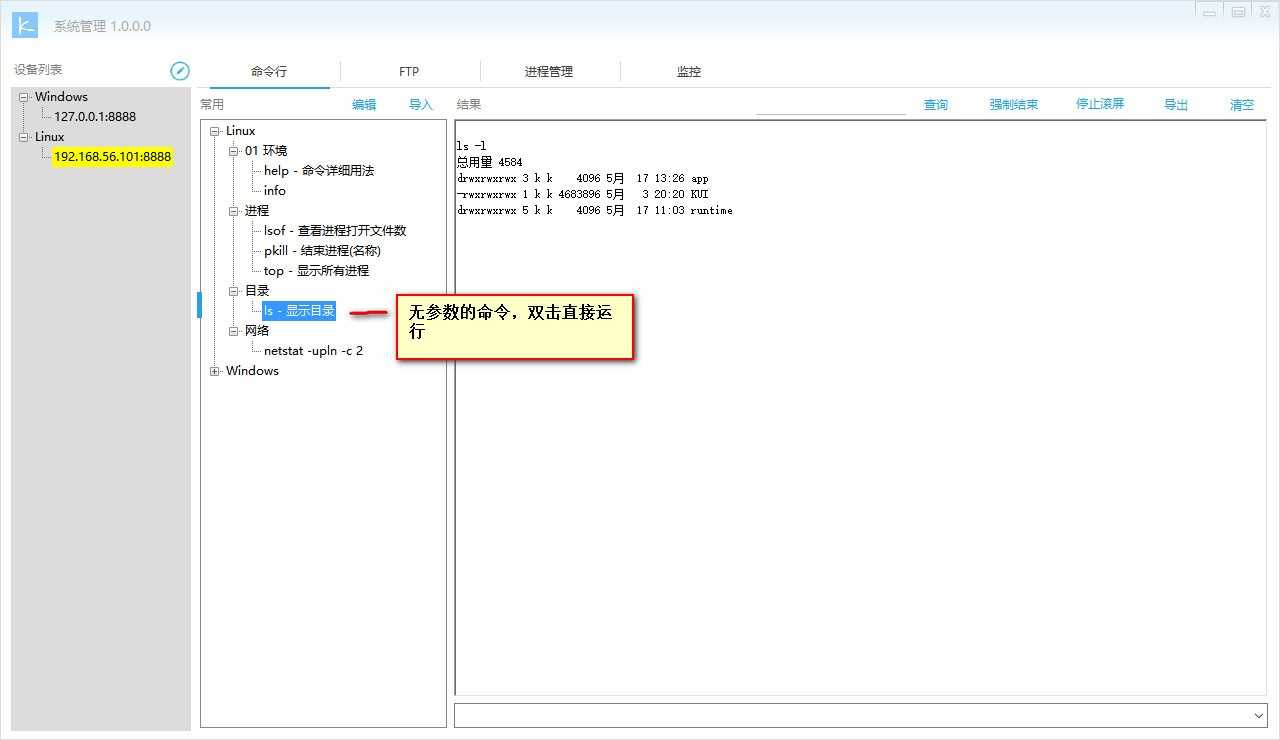The image size is (1280, 740).
Task: Minimize the 系统管理 window
Action: click(x=1210, y=12)
